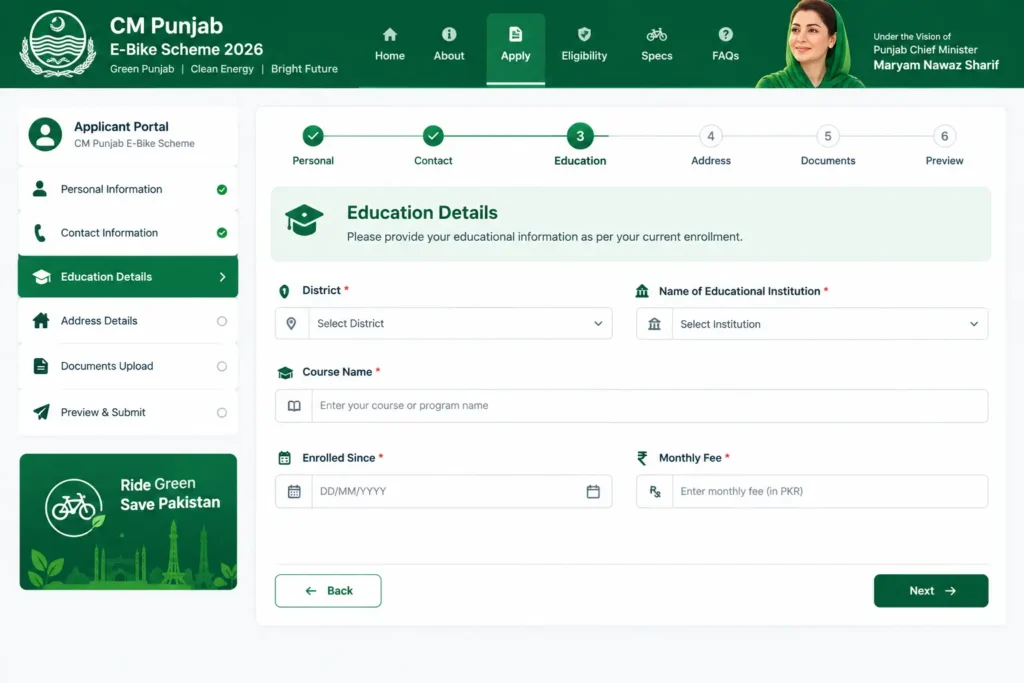Click the paper plane icon beside Preview & Submit

41,412
